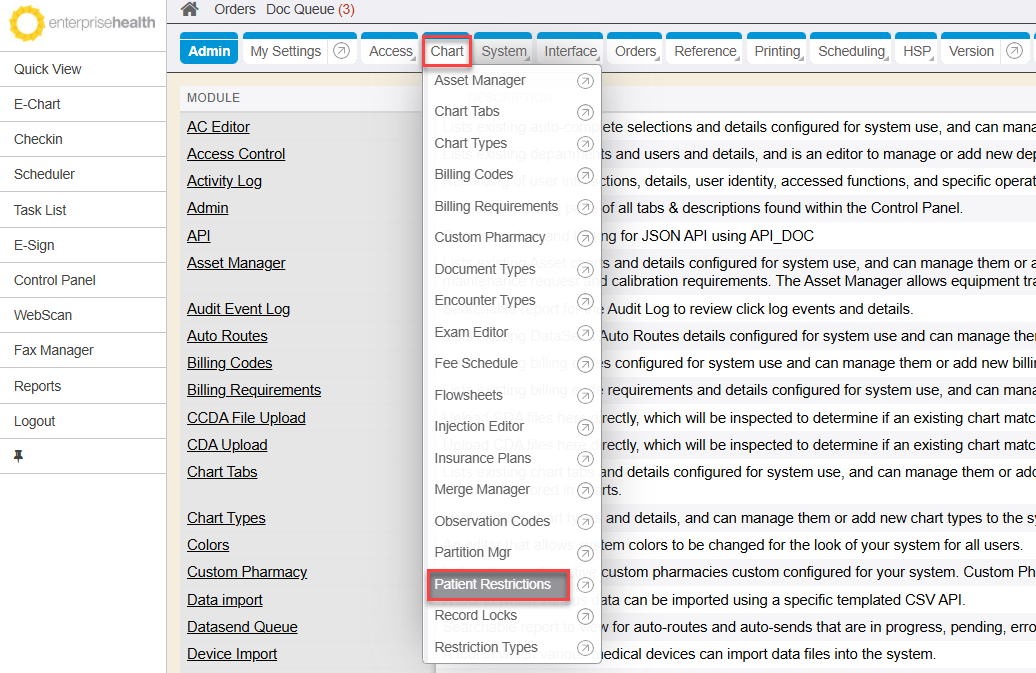Click the pop-out arrow icon next to Version
Image resolution: width=1036 pixels, height=673 pixels.
[1014, 51]
